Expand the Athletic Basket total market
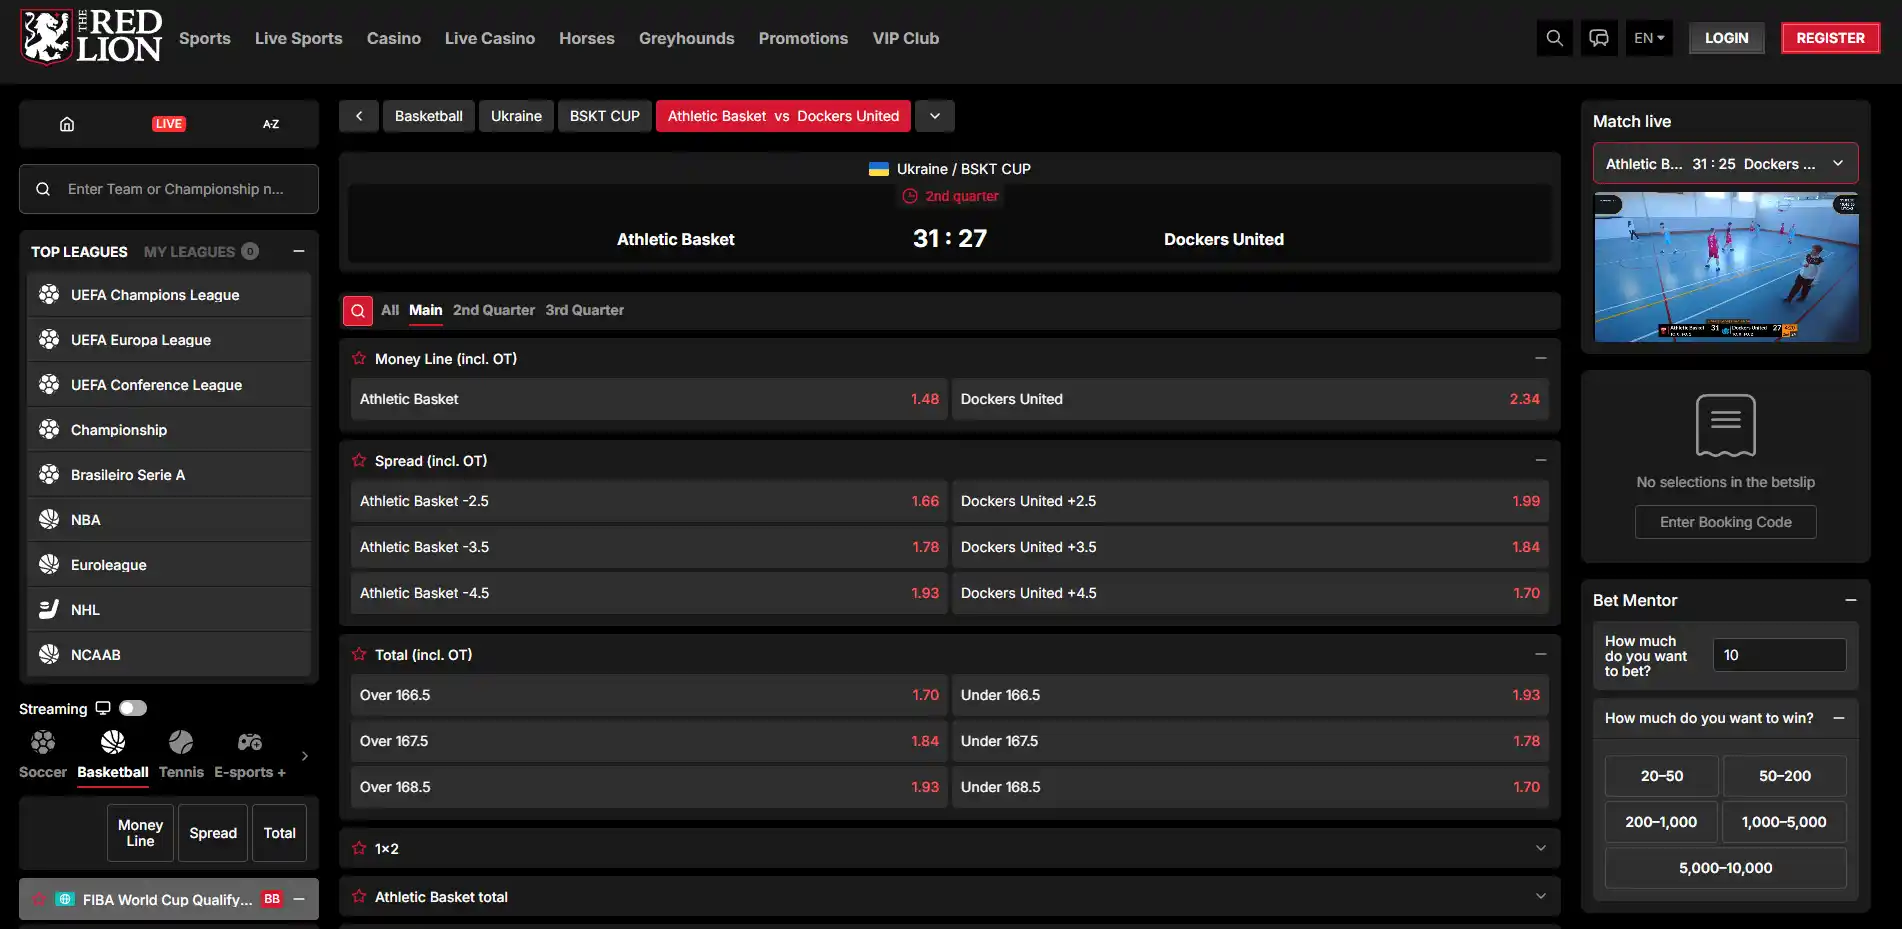 [x=1541, y=896]
